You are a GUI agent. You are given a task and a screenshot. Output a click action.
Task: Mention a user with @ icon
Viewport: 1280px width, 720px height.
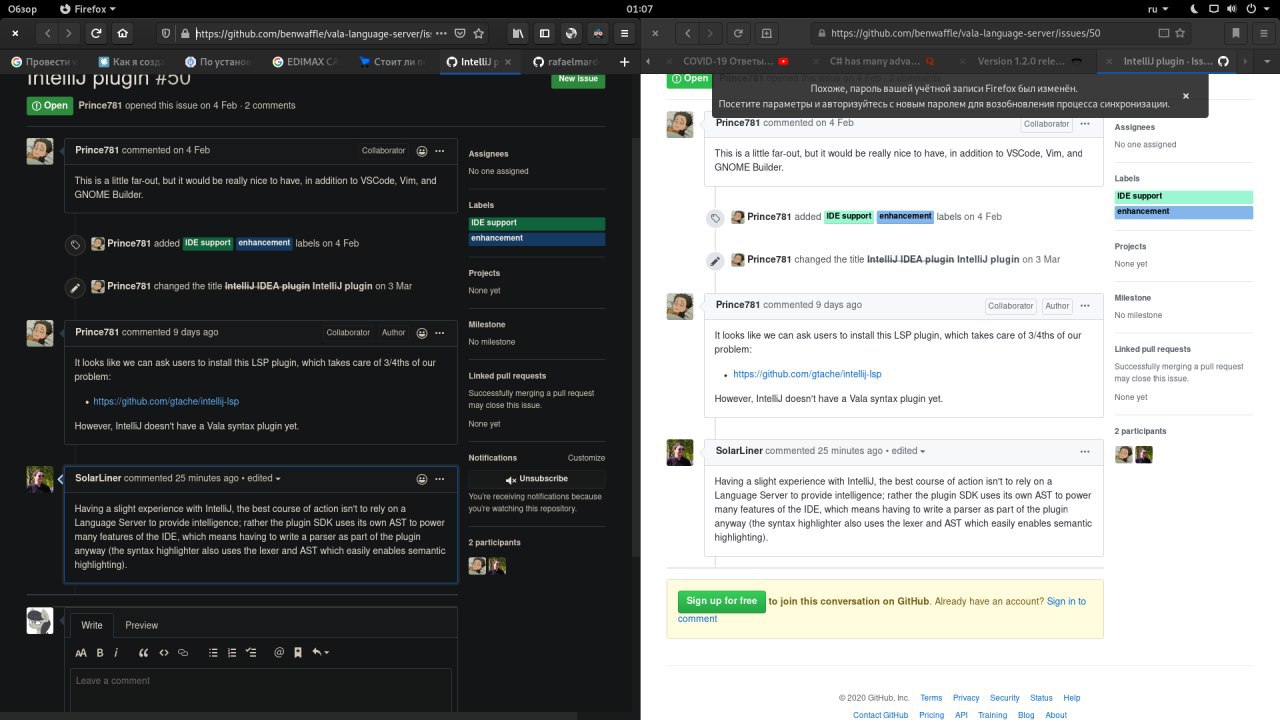(x=279, y=653)
